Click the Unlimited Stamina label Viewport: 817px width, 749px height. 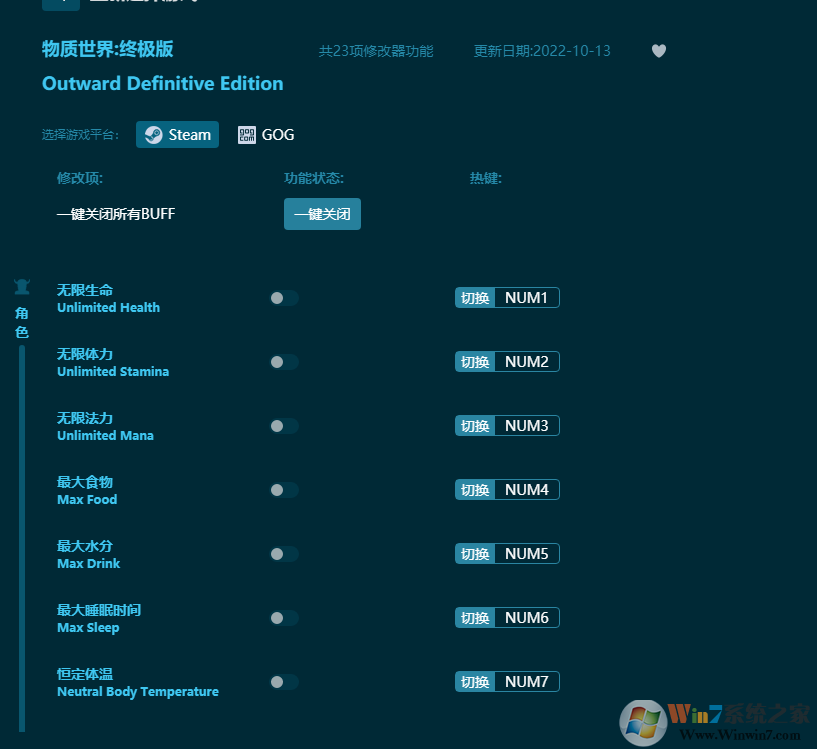pyautogui.click(x=113, y=372)
